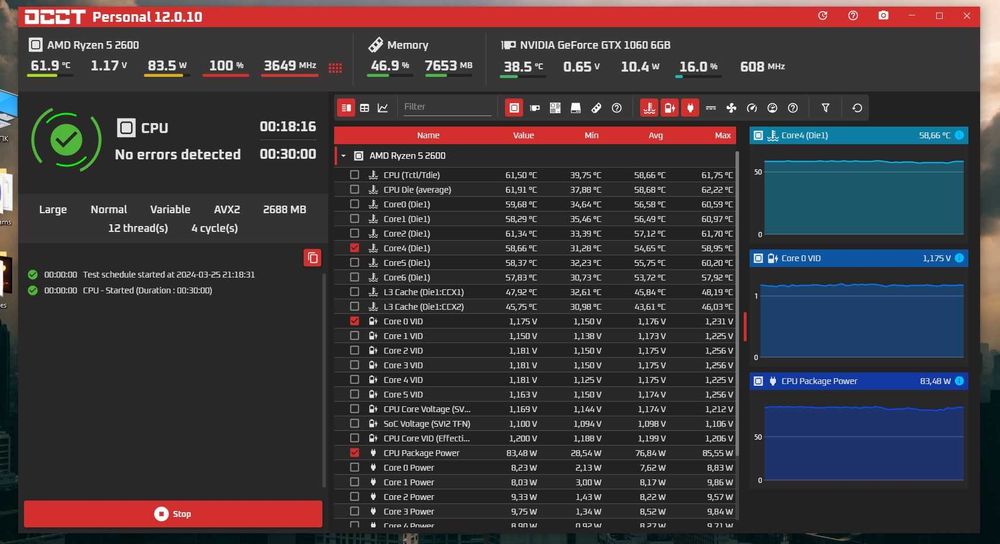The width and height of the screenshot is (1000, 544).
Task: Click the Core 0 VID graph info icon
Action: (x=959, y=258)
